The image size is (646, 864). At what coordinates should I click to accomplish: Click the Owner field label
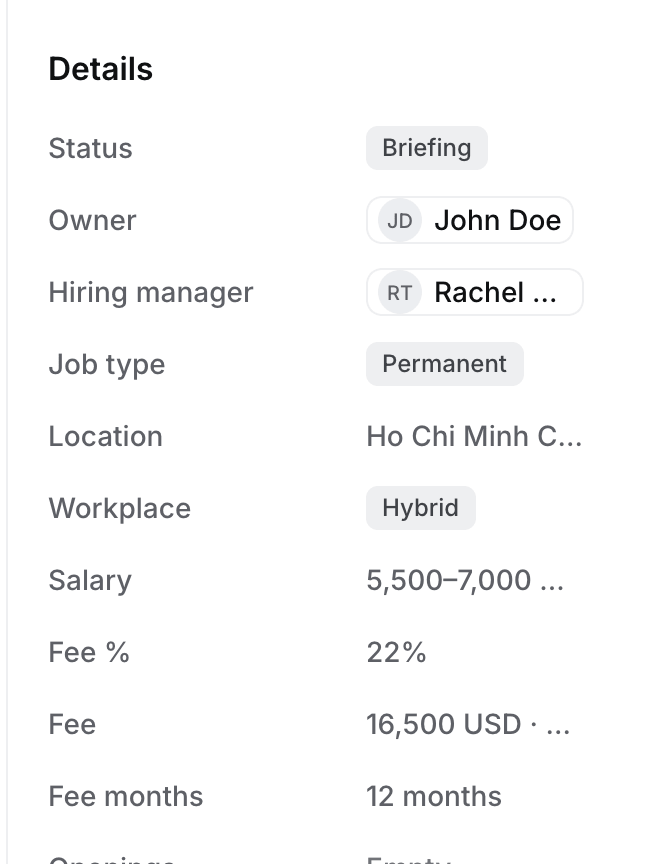pos(92,220)
